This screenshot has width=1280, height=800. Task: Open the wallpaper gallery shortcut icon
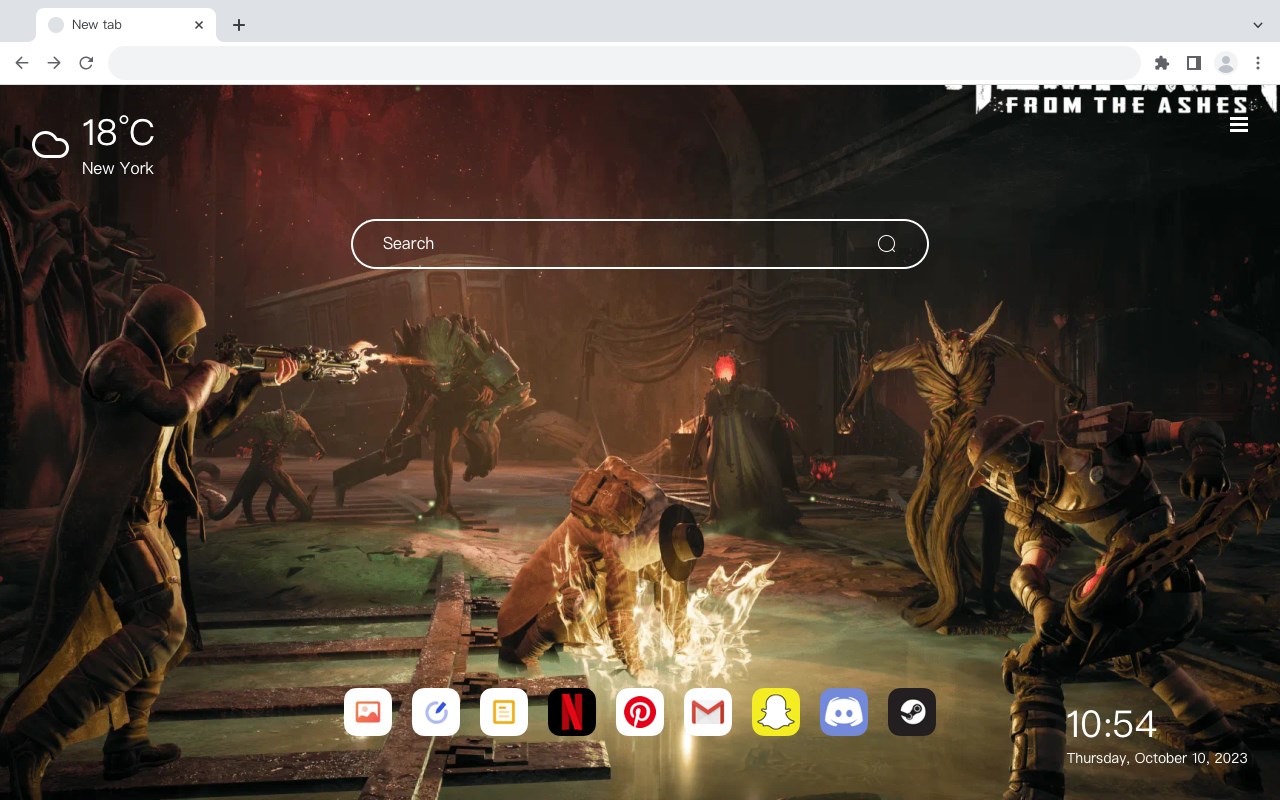pyautogui.click(x=368, y=712)
